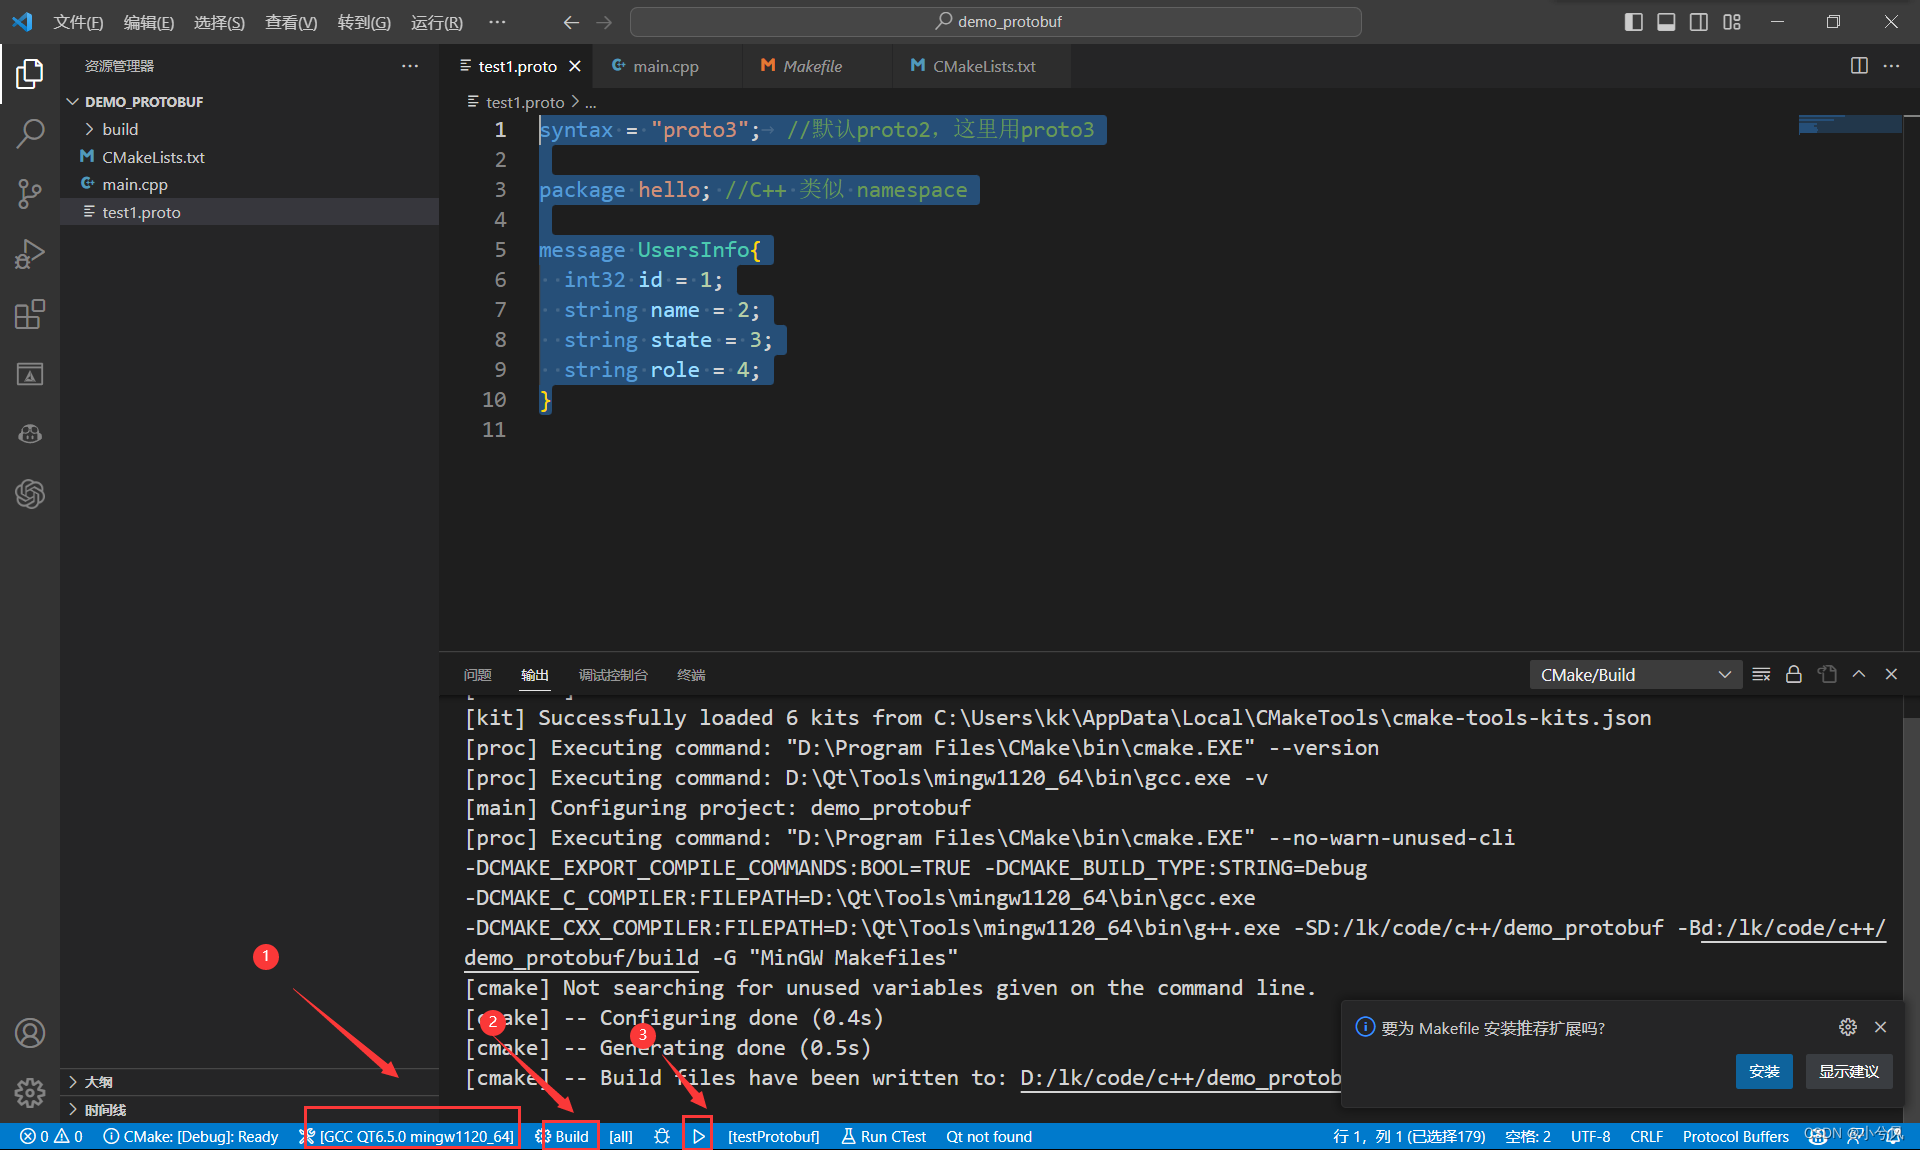Select test1.proto in the explorer
This screenshot has height=1150, width=1920.
(x=250, y=212)
